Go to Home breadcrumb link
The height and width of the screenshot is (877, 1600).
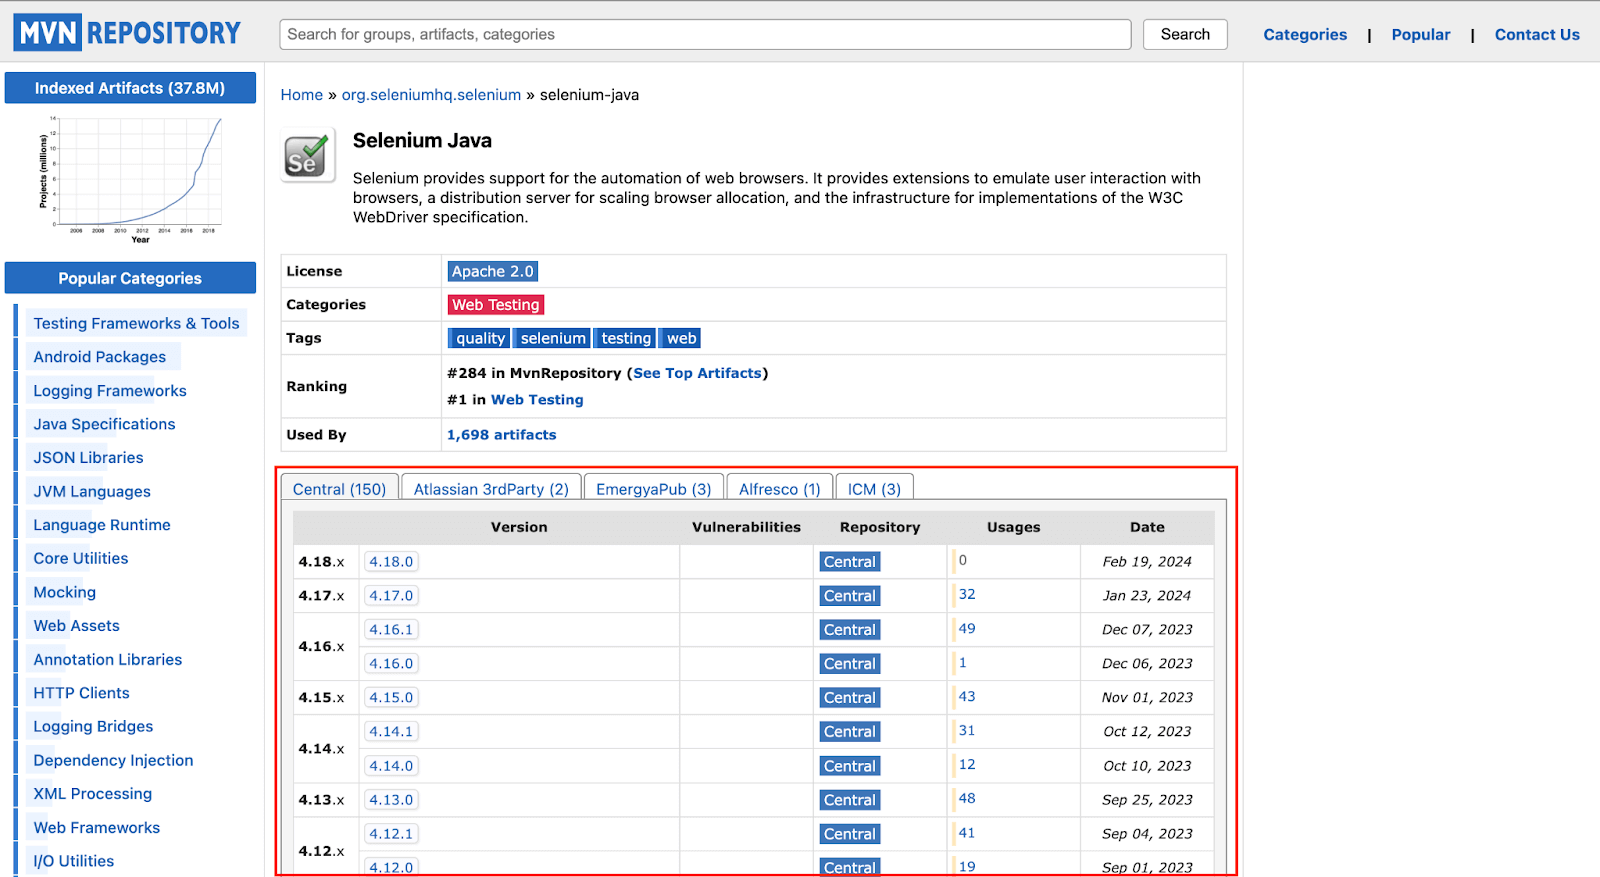pyautogui.click(x=302, y=95)
